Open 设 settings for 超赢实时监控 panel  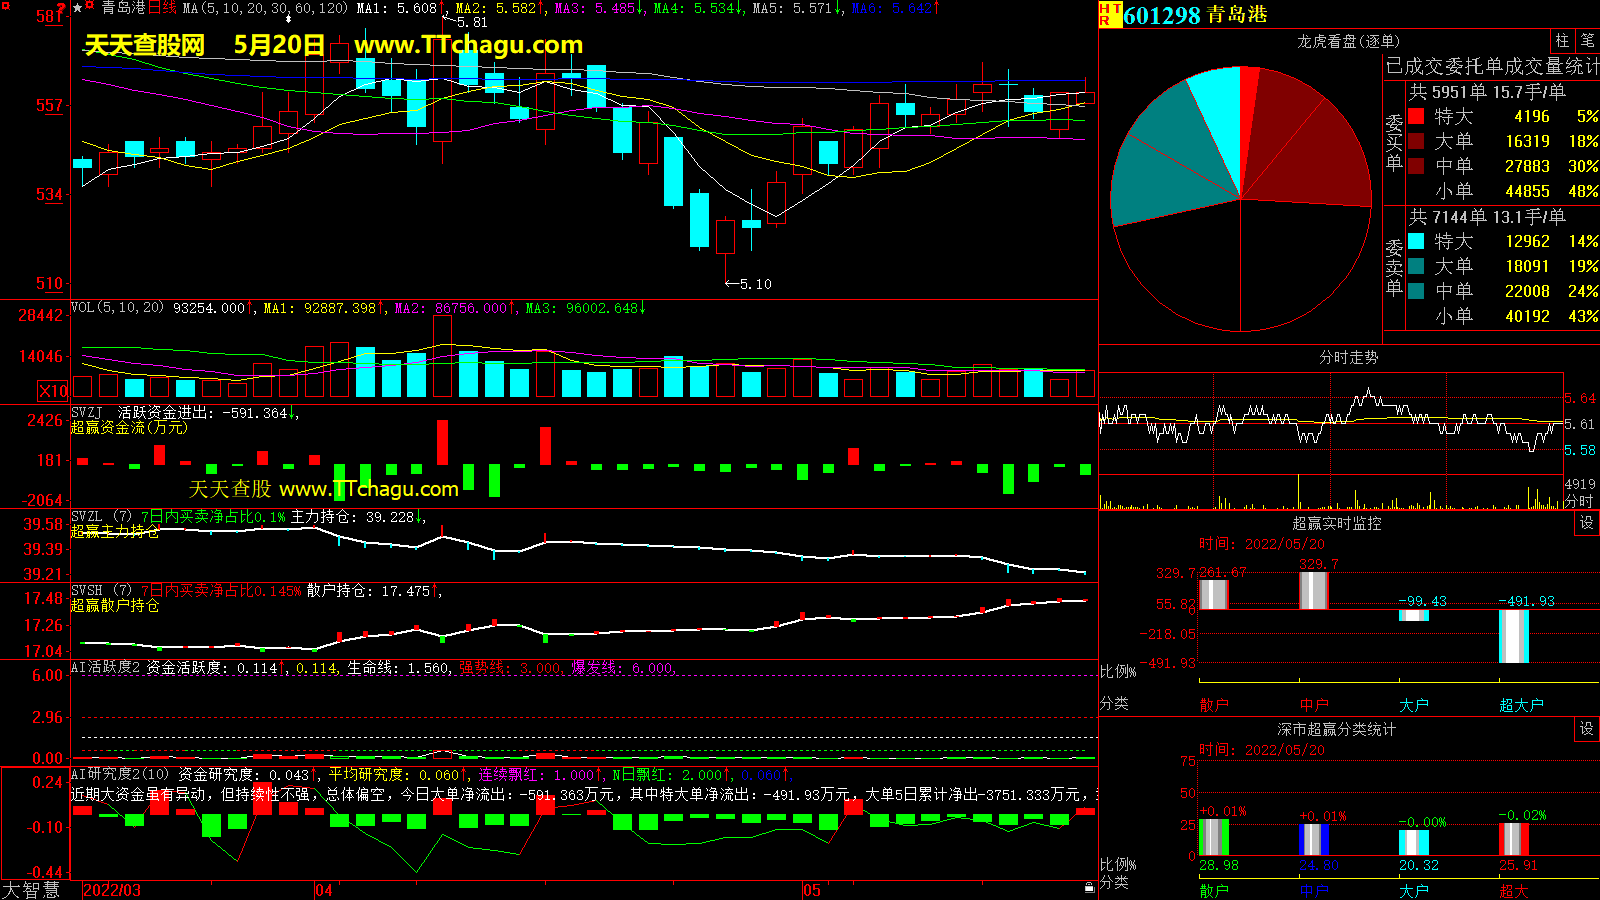point(1586,523)
